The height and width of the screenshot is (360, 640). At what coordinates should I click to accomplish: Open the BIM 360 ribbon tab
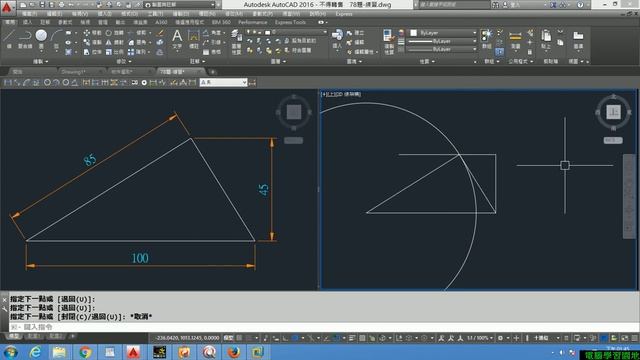(x=221, y=22)
